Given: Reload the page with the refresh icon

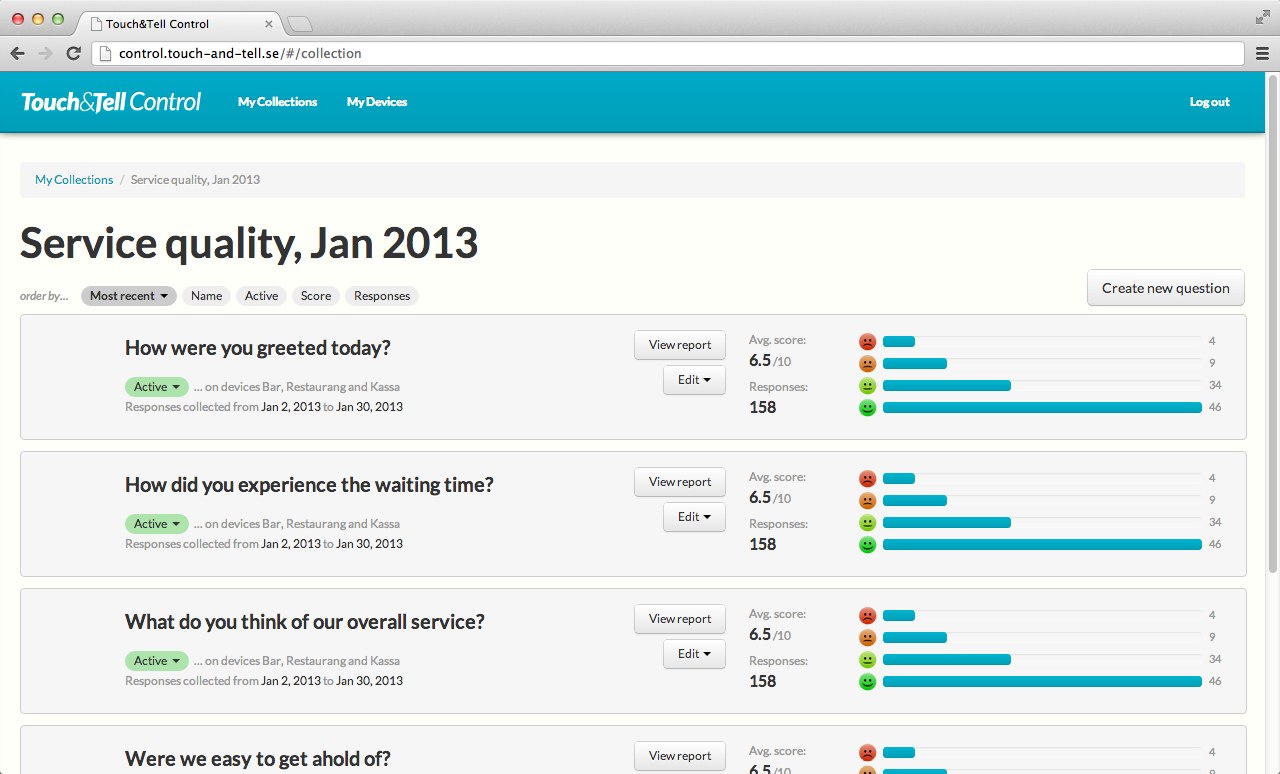Looking at the screenshot, I should [x=73, y=54].
